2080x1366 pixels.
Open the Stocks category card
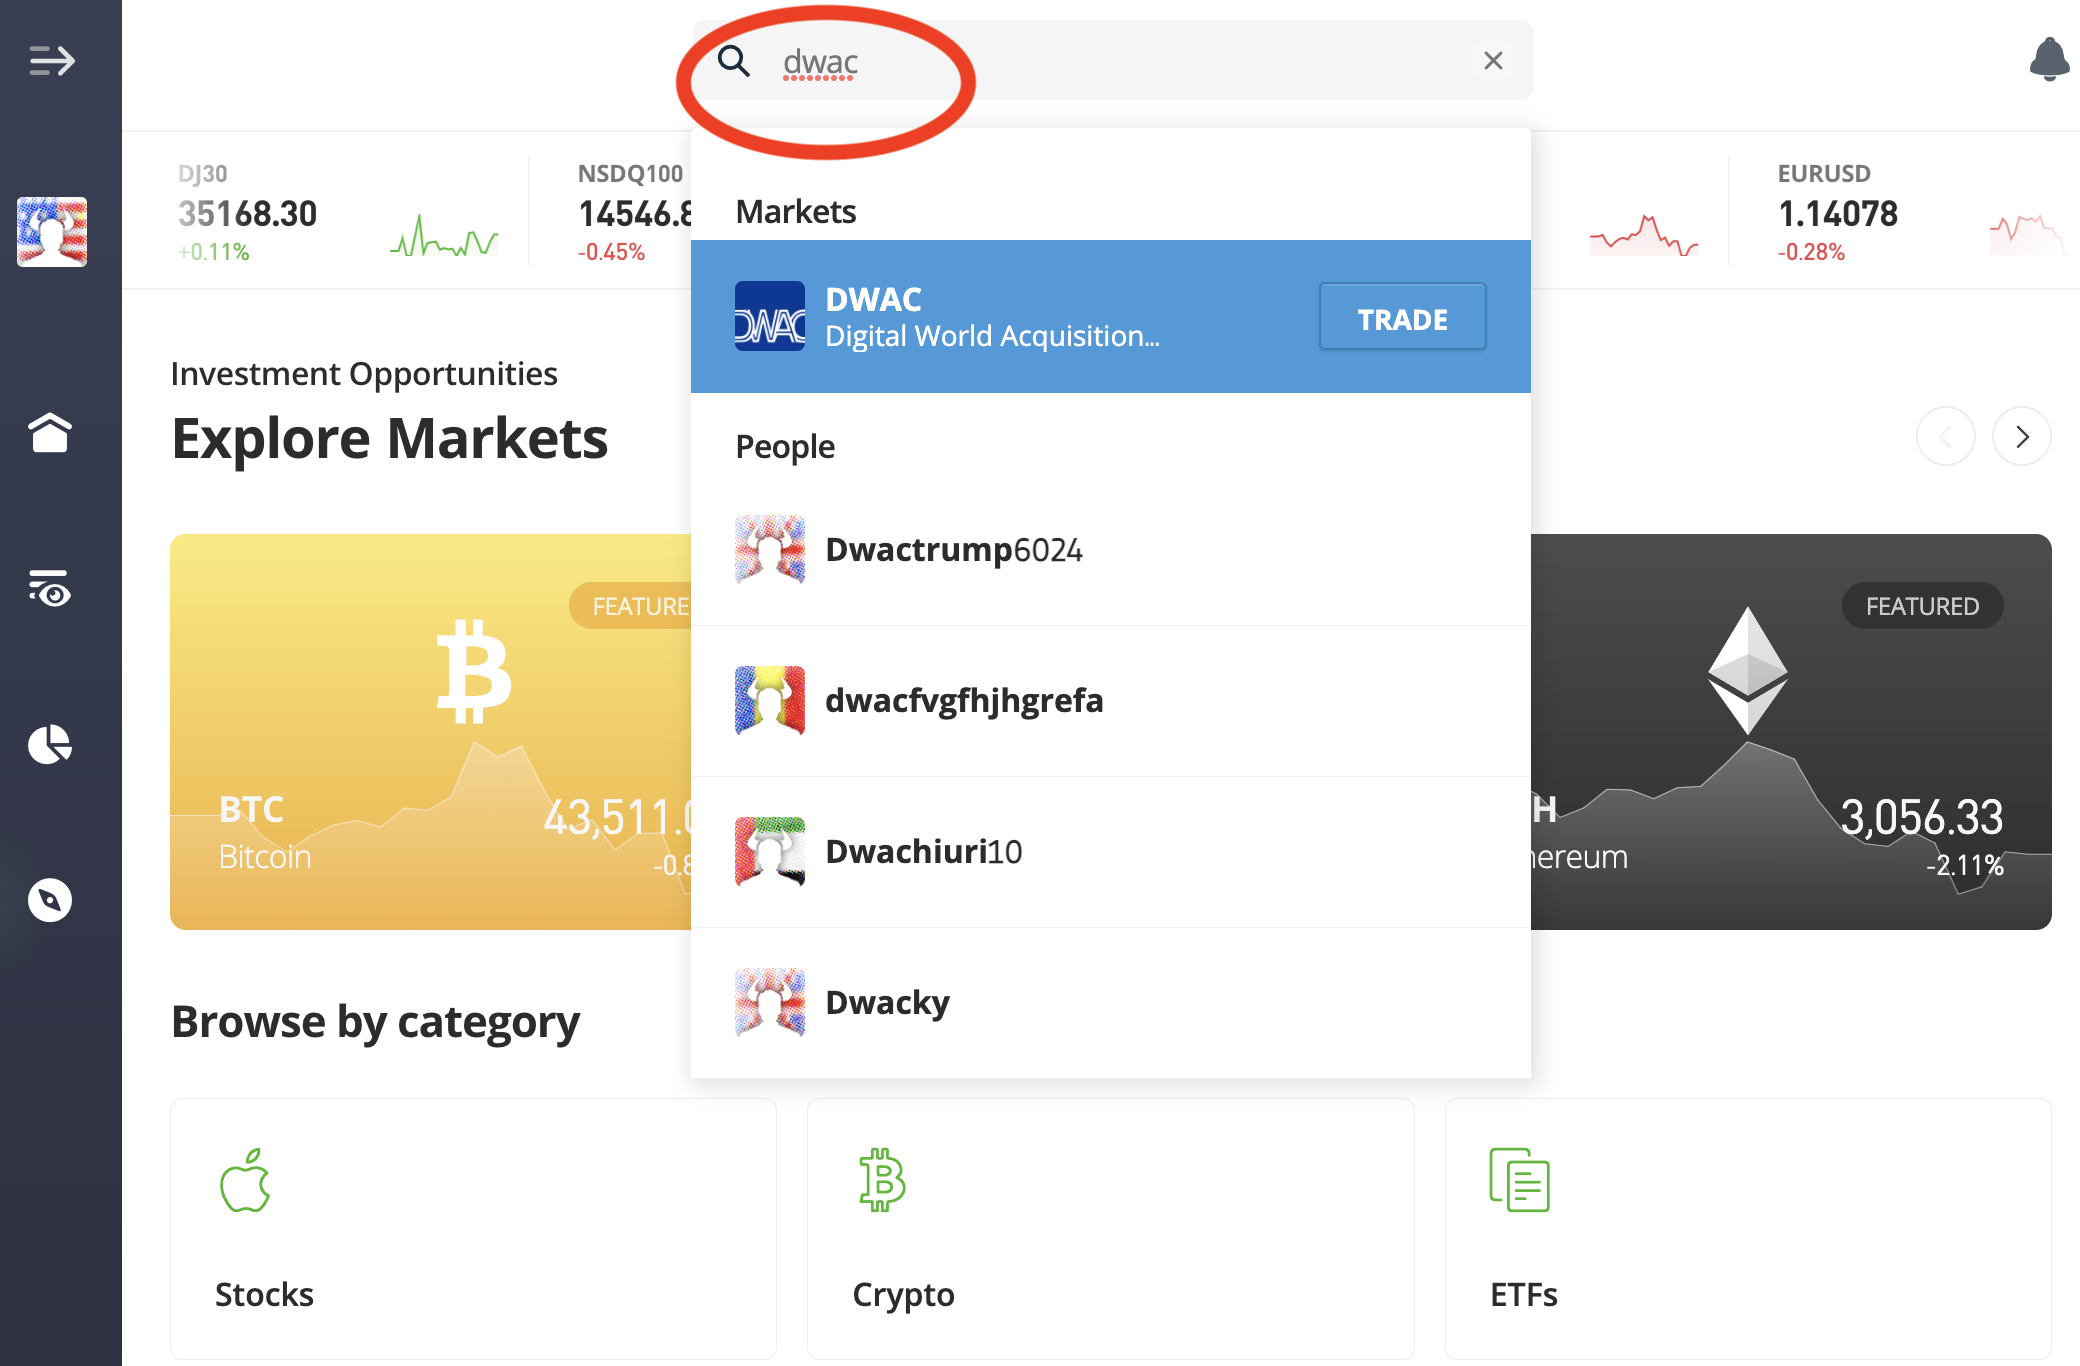473,1228
